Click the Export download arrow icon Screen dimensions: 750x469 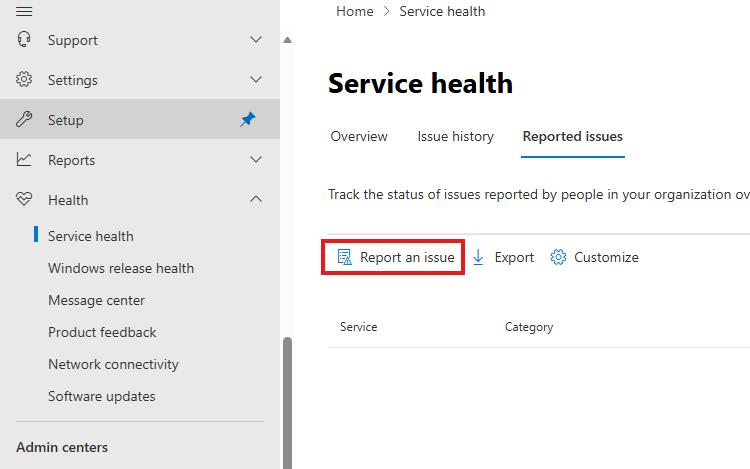click(478, 257)
